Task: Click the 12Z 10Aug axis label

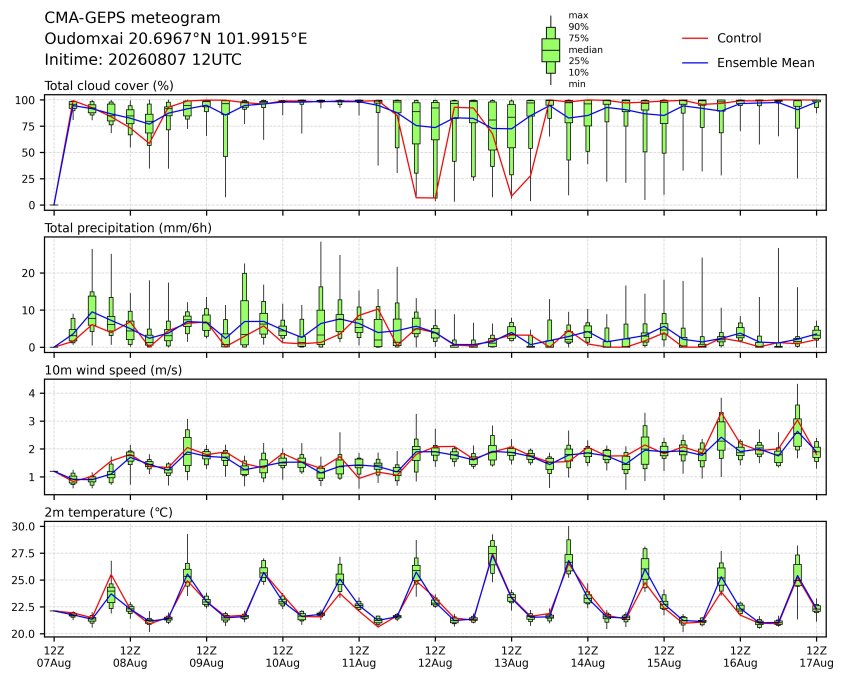Action: [x=282, y=656]
